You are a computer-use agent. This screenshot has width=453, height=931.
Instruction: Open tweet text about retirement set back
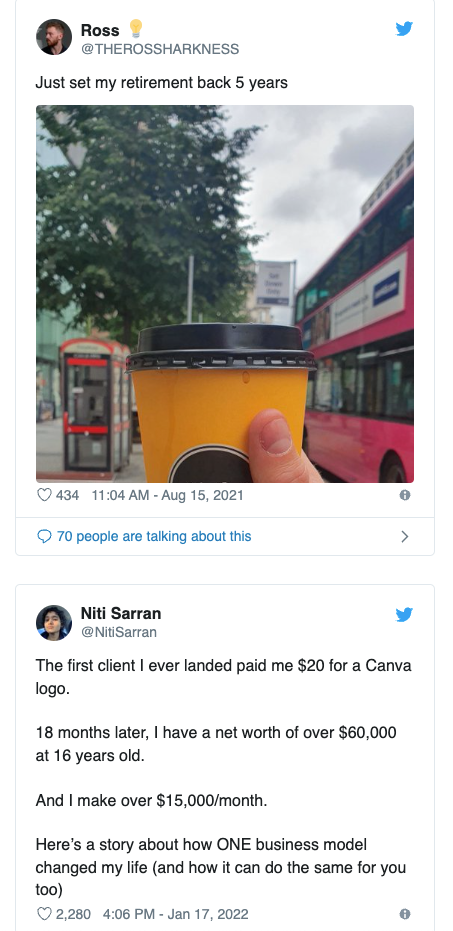click(161, 83)
